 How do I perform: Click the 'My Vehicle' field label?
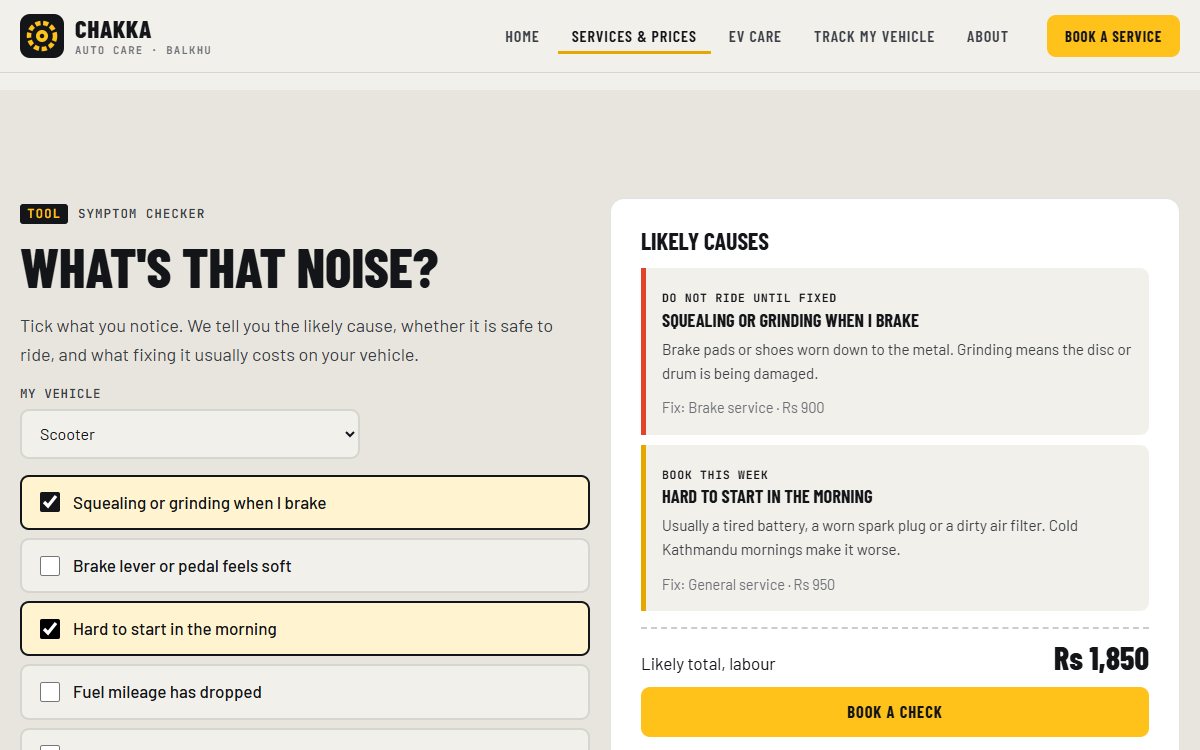point(60,394)
